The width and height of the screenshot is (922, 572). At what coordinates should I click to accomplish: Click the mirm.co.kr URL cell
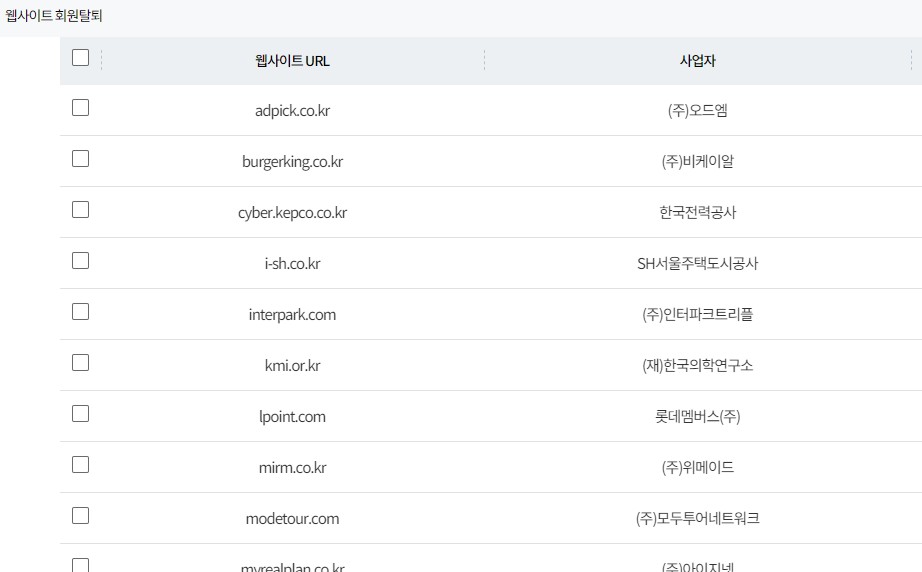pyautogui.click(x=292, y=468)
